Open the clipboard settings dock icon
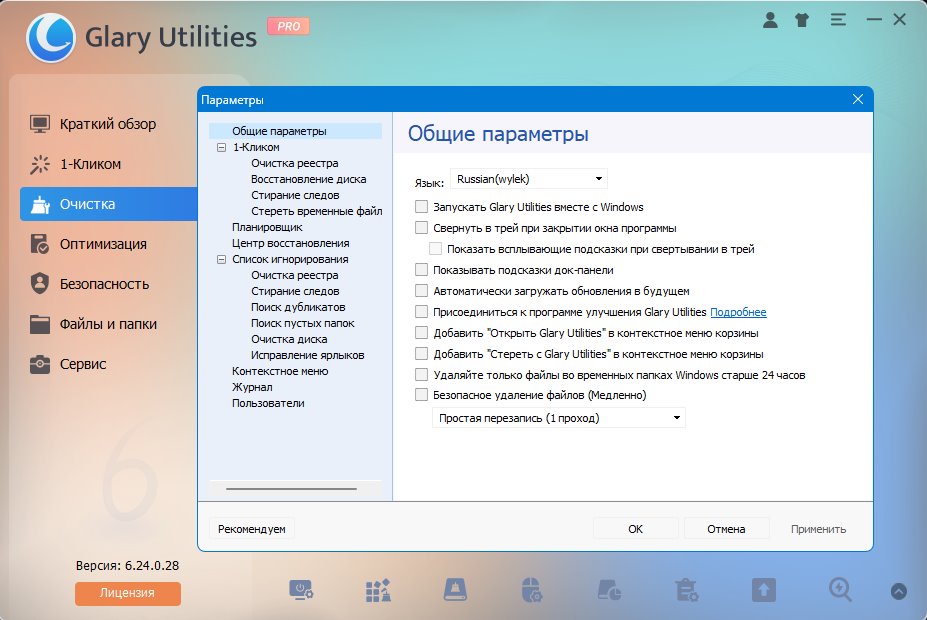This screenshot has height=620, width=927. coord(686,590)
